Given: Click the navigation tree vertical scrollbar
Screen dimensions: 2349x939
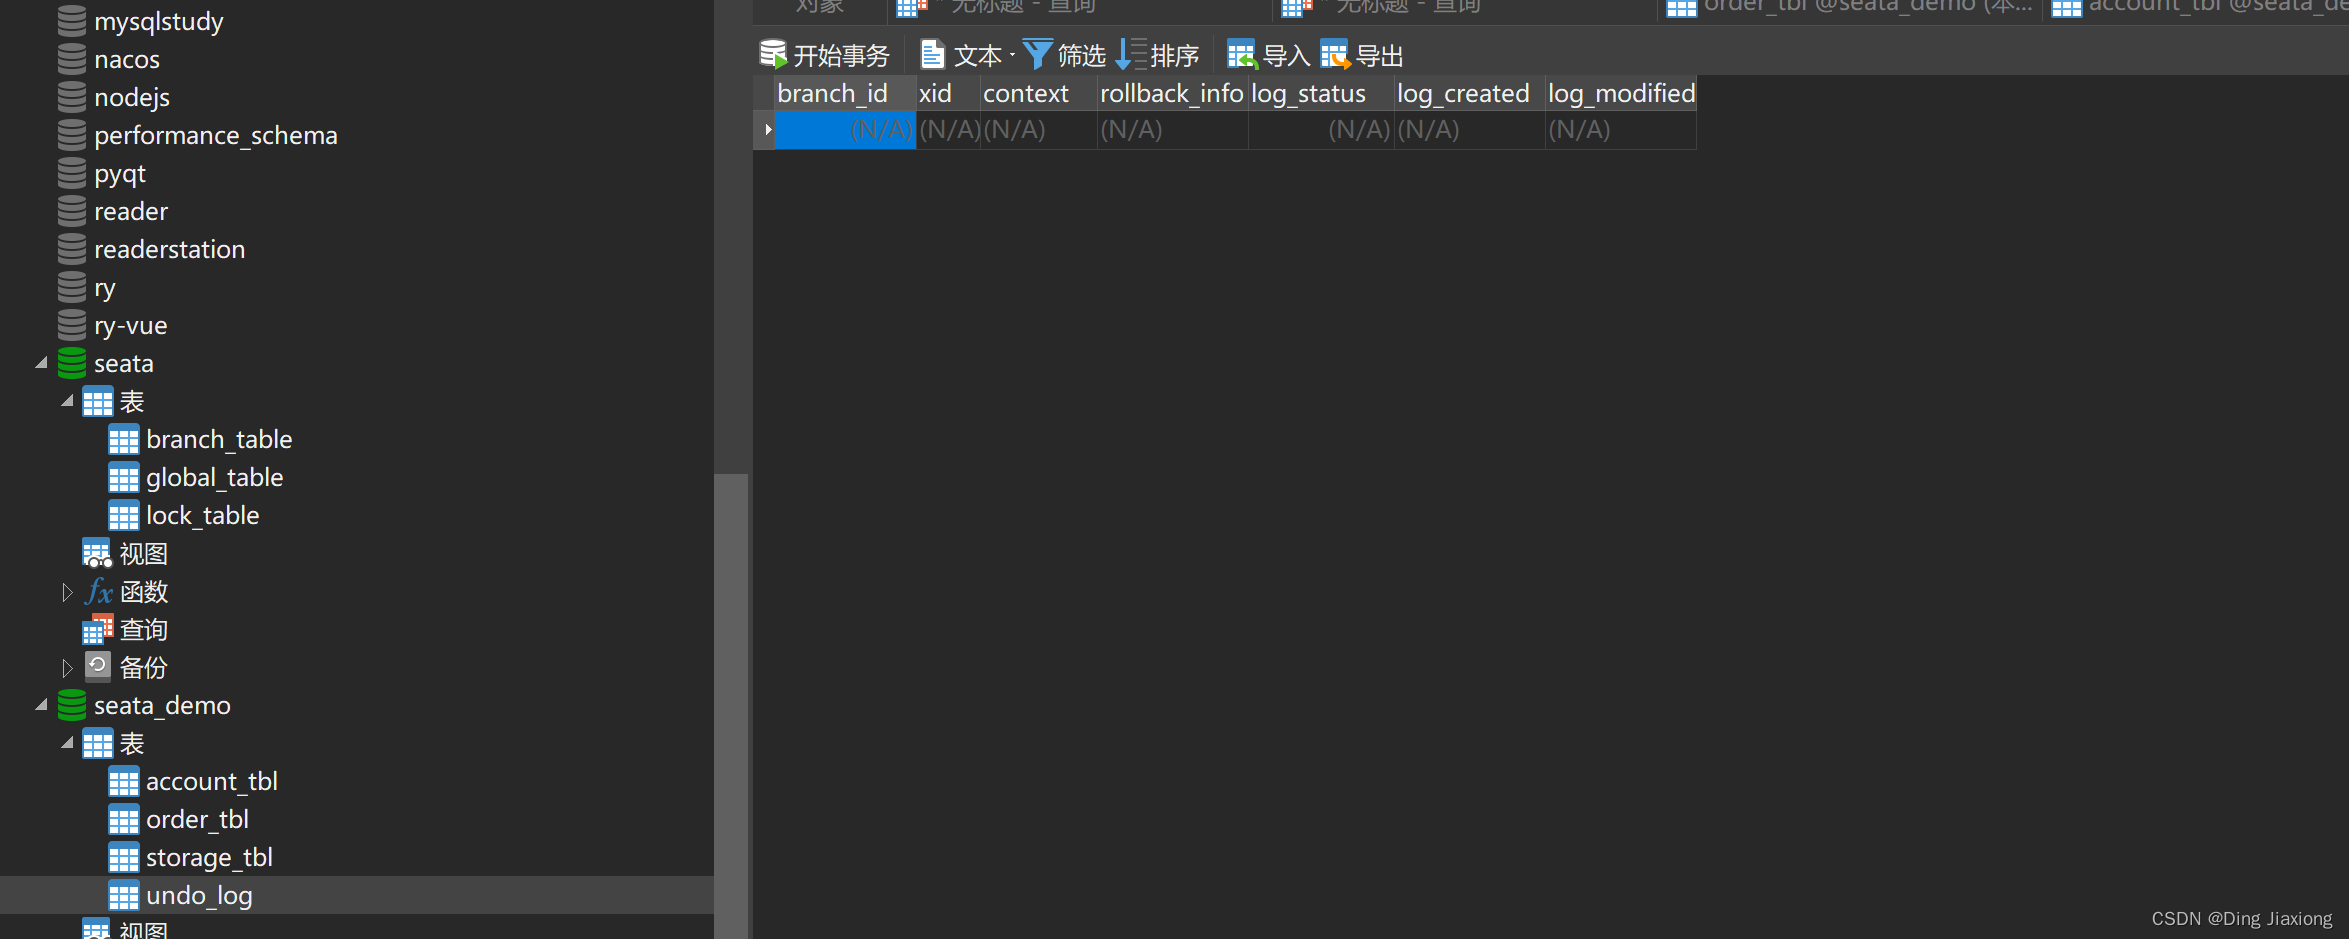Looking at the screenshot, I should [731, 706].
